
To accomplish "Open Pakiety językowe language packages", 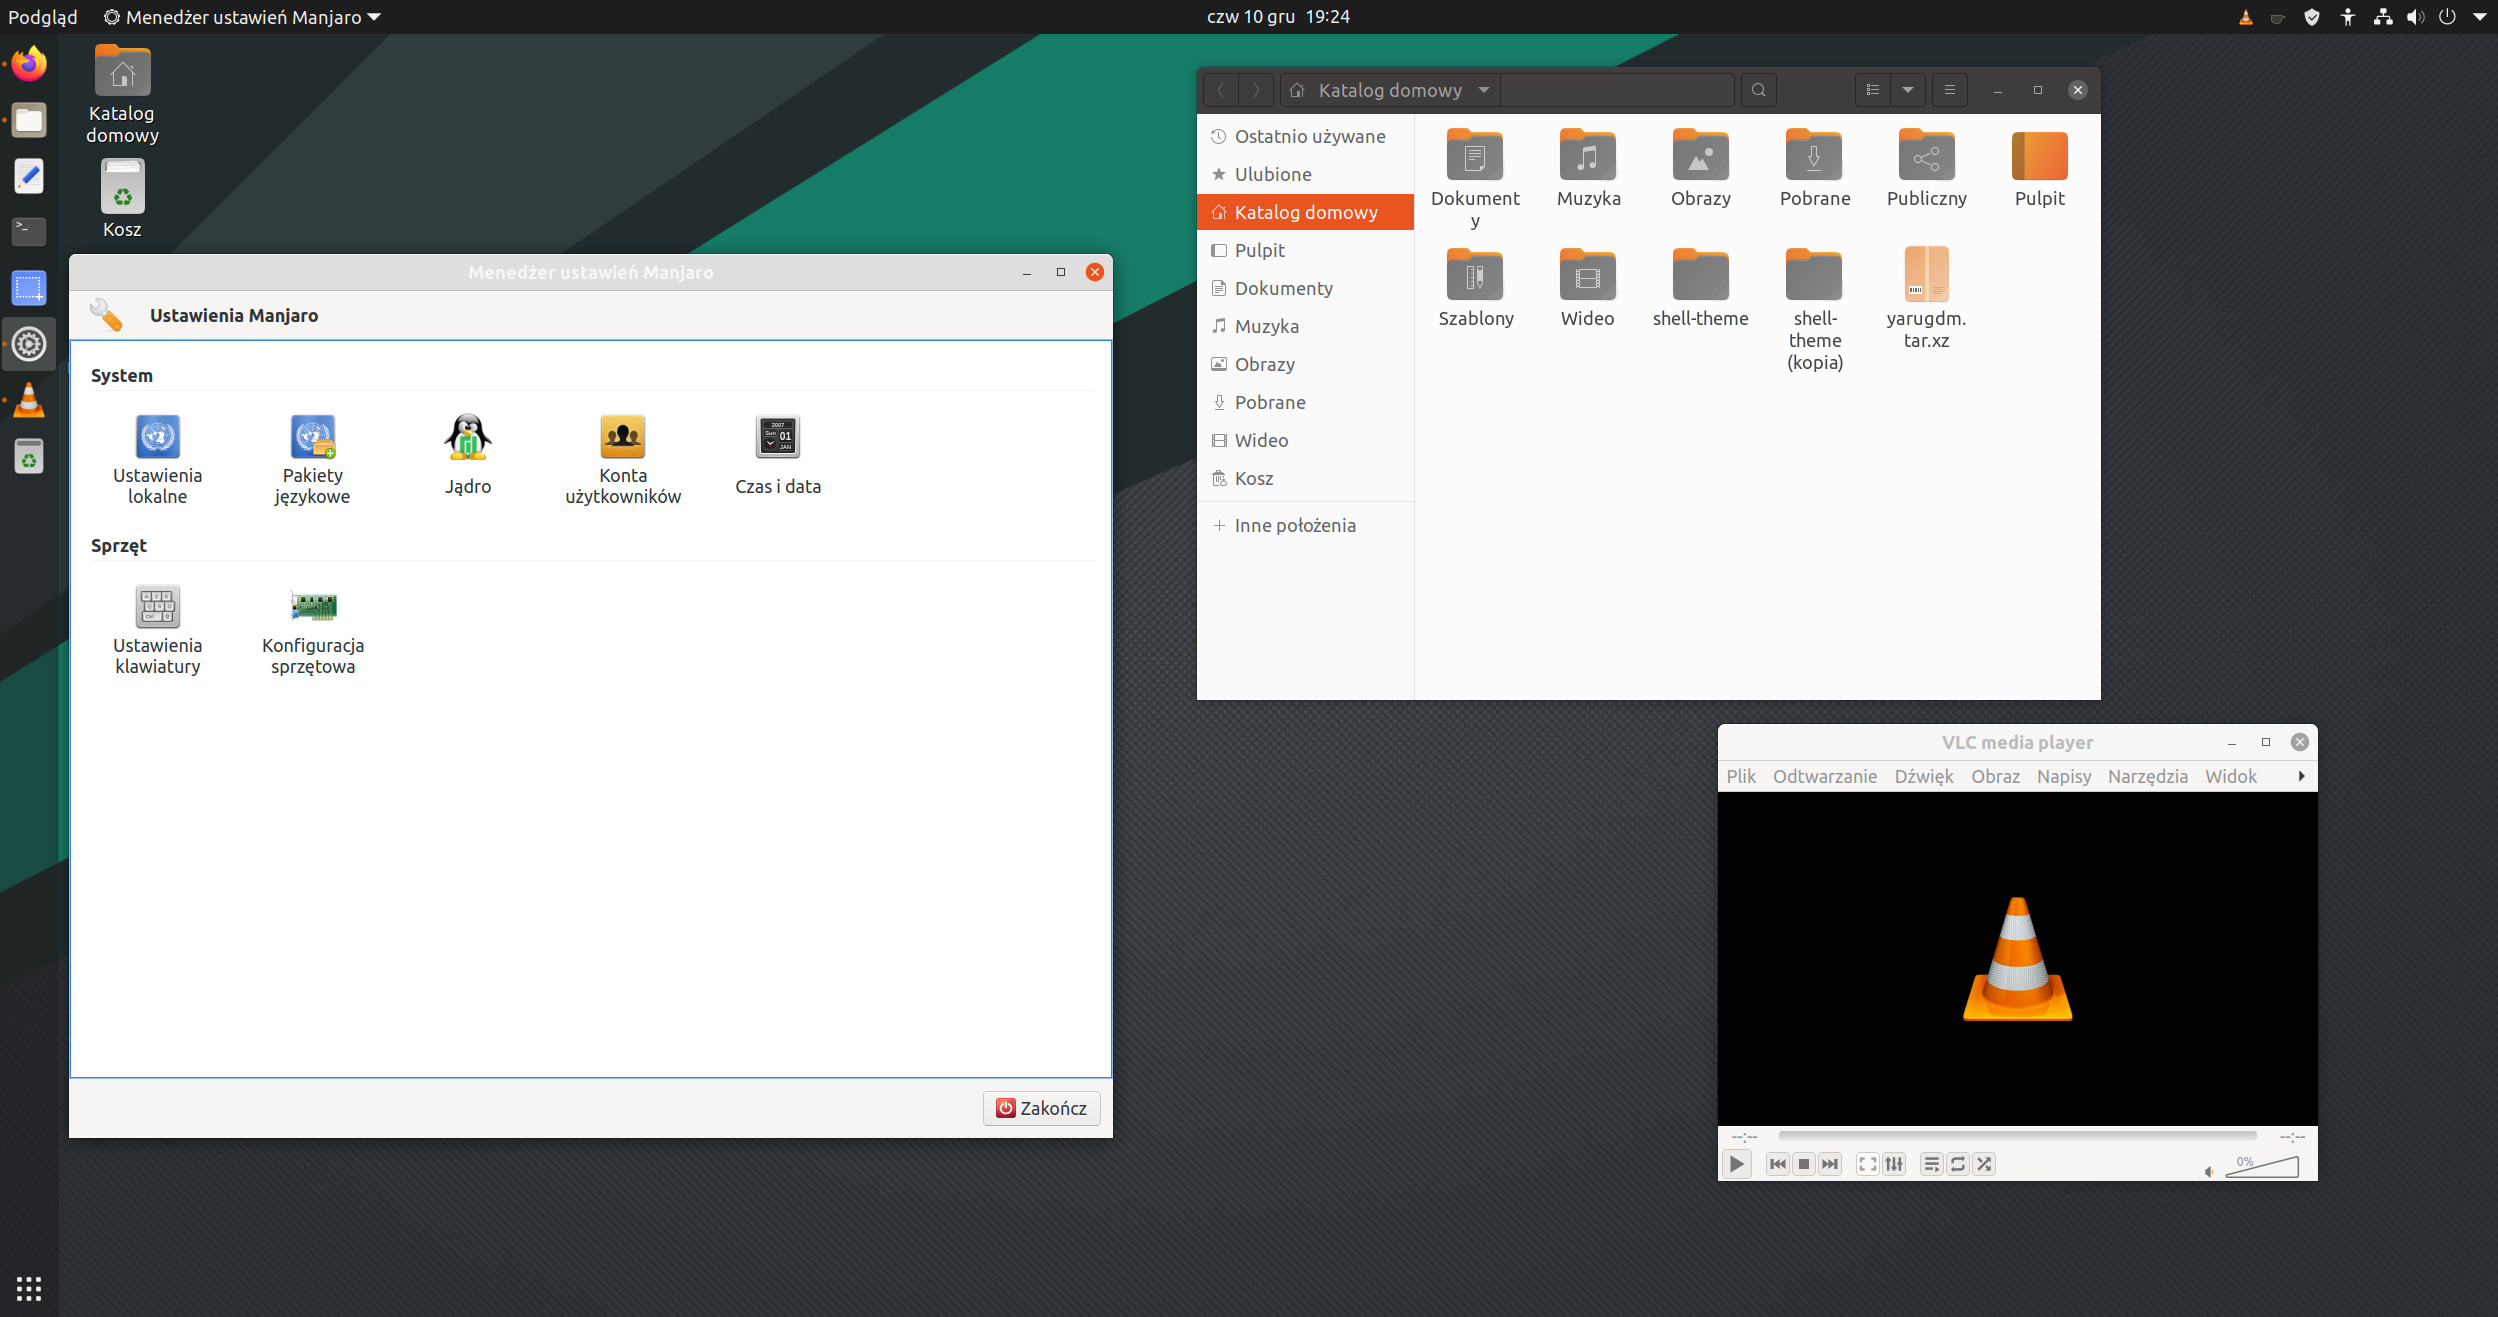I will 312,460.
